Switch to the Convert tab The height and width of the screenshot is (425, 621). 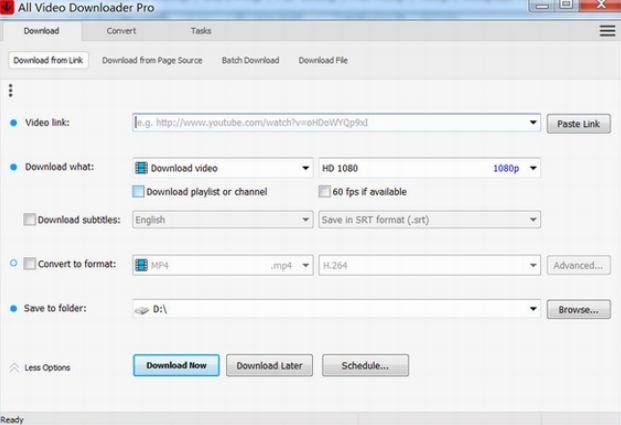(121, 31)
